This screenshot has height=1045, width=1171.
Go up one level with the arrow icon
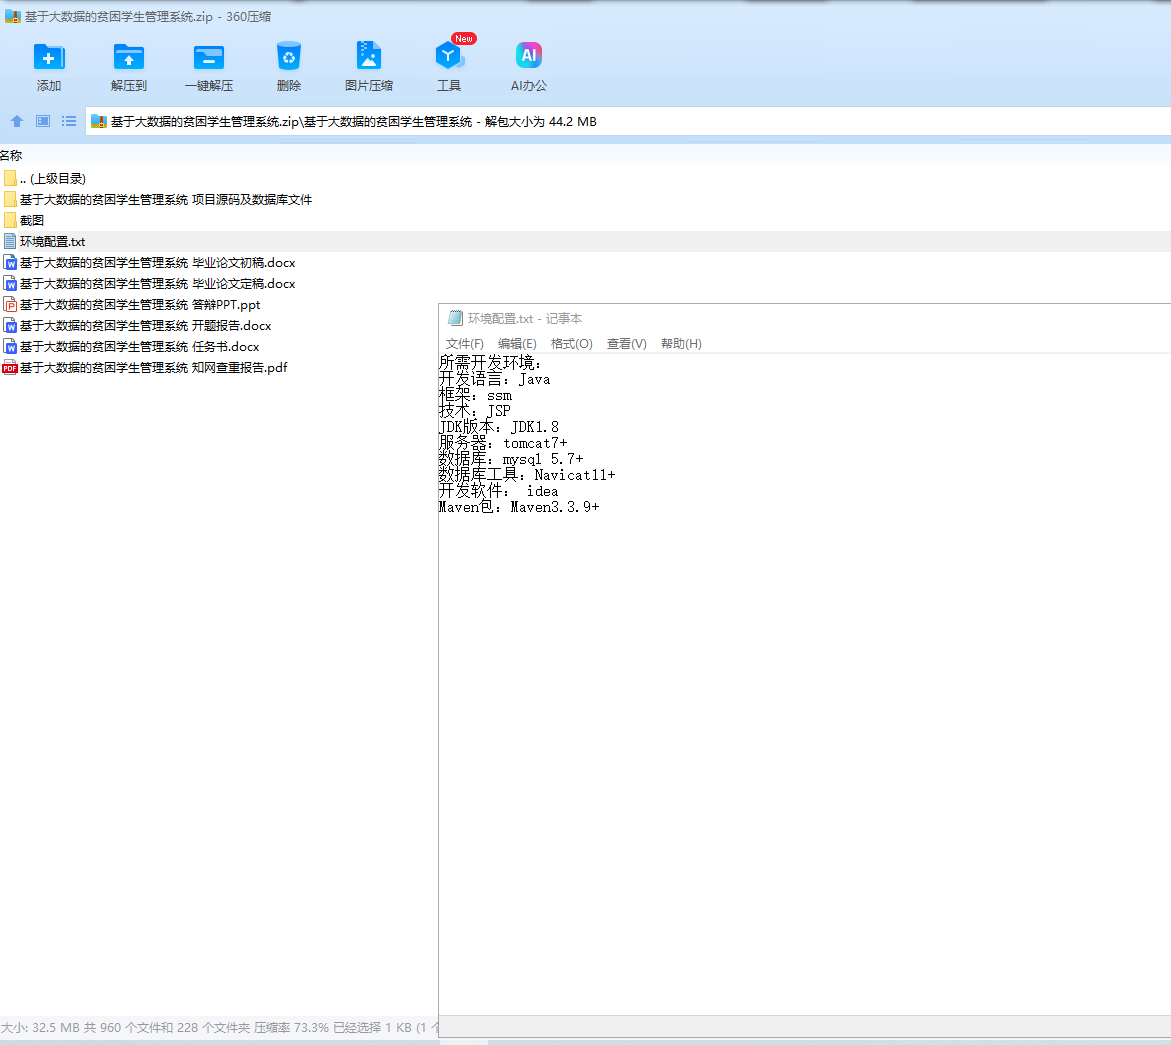coord(16,121)
